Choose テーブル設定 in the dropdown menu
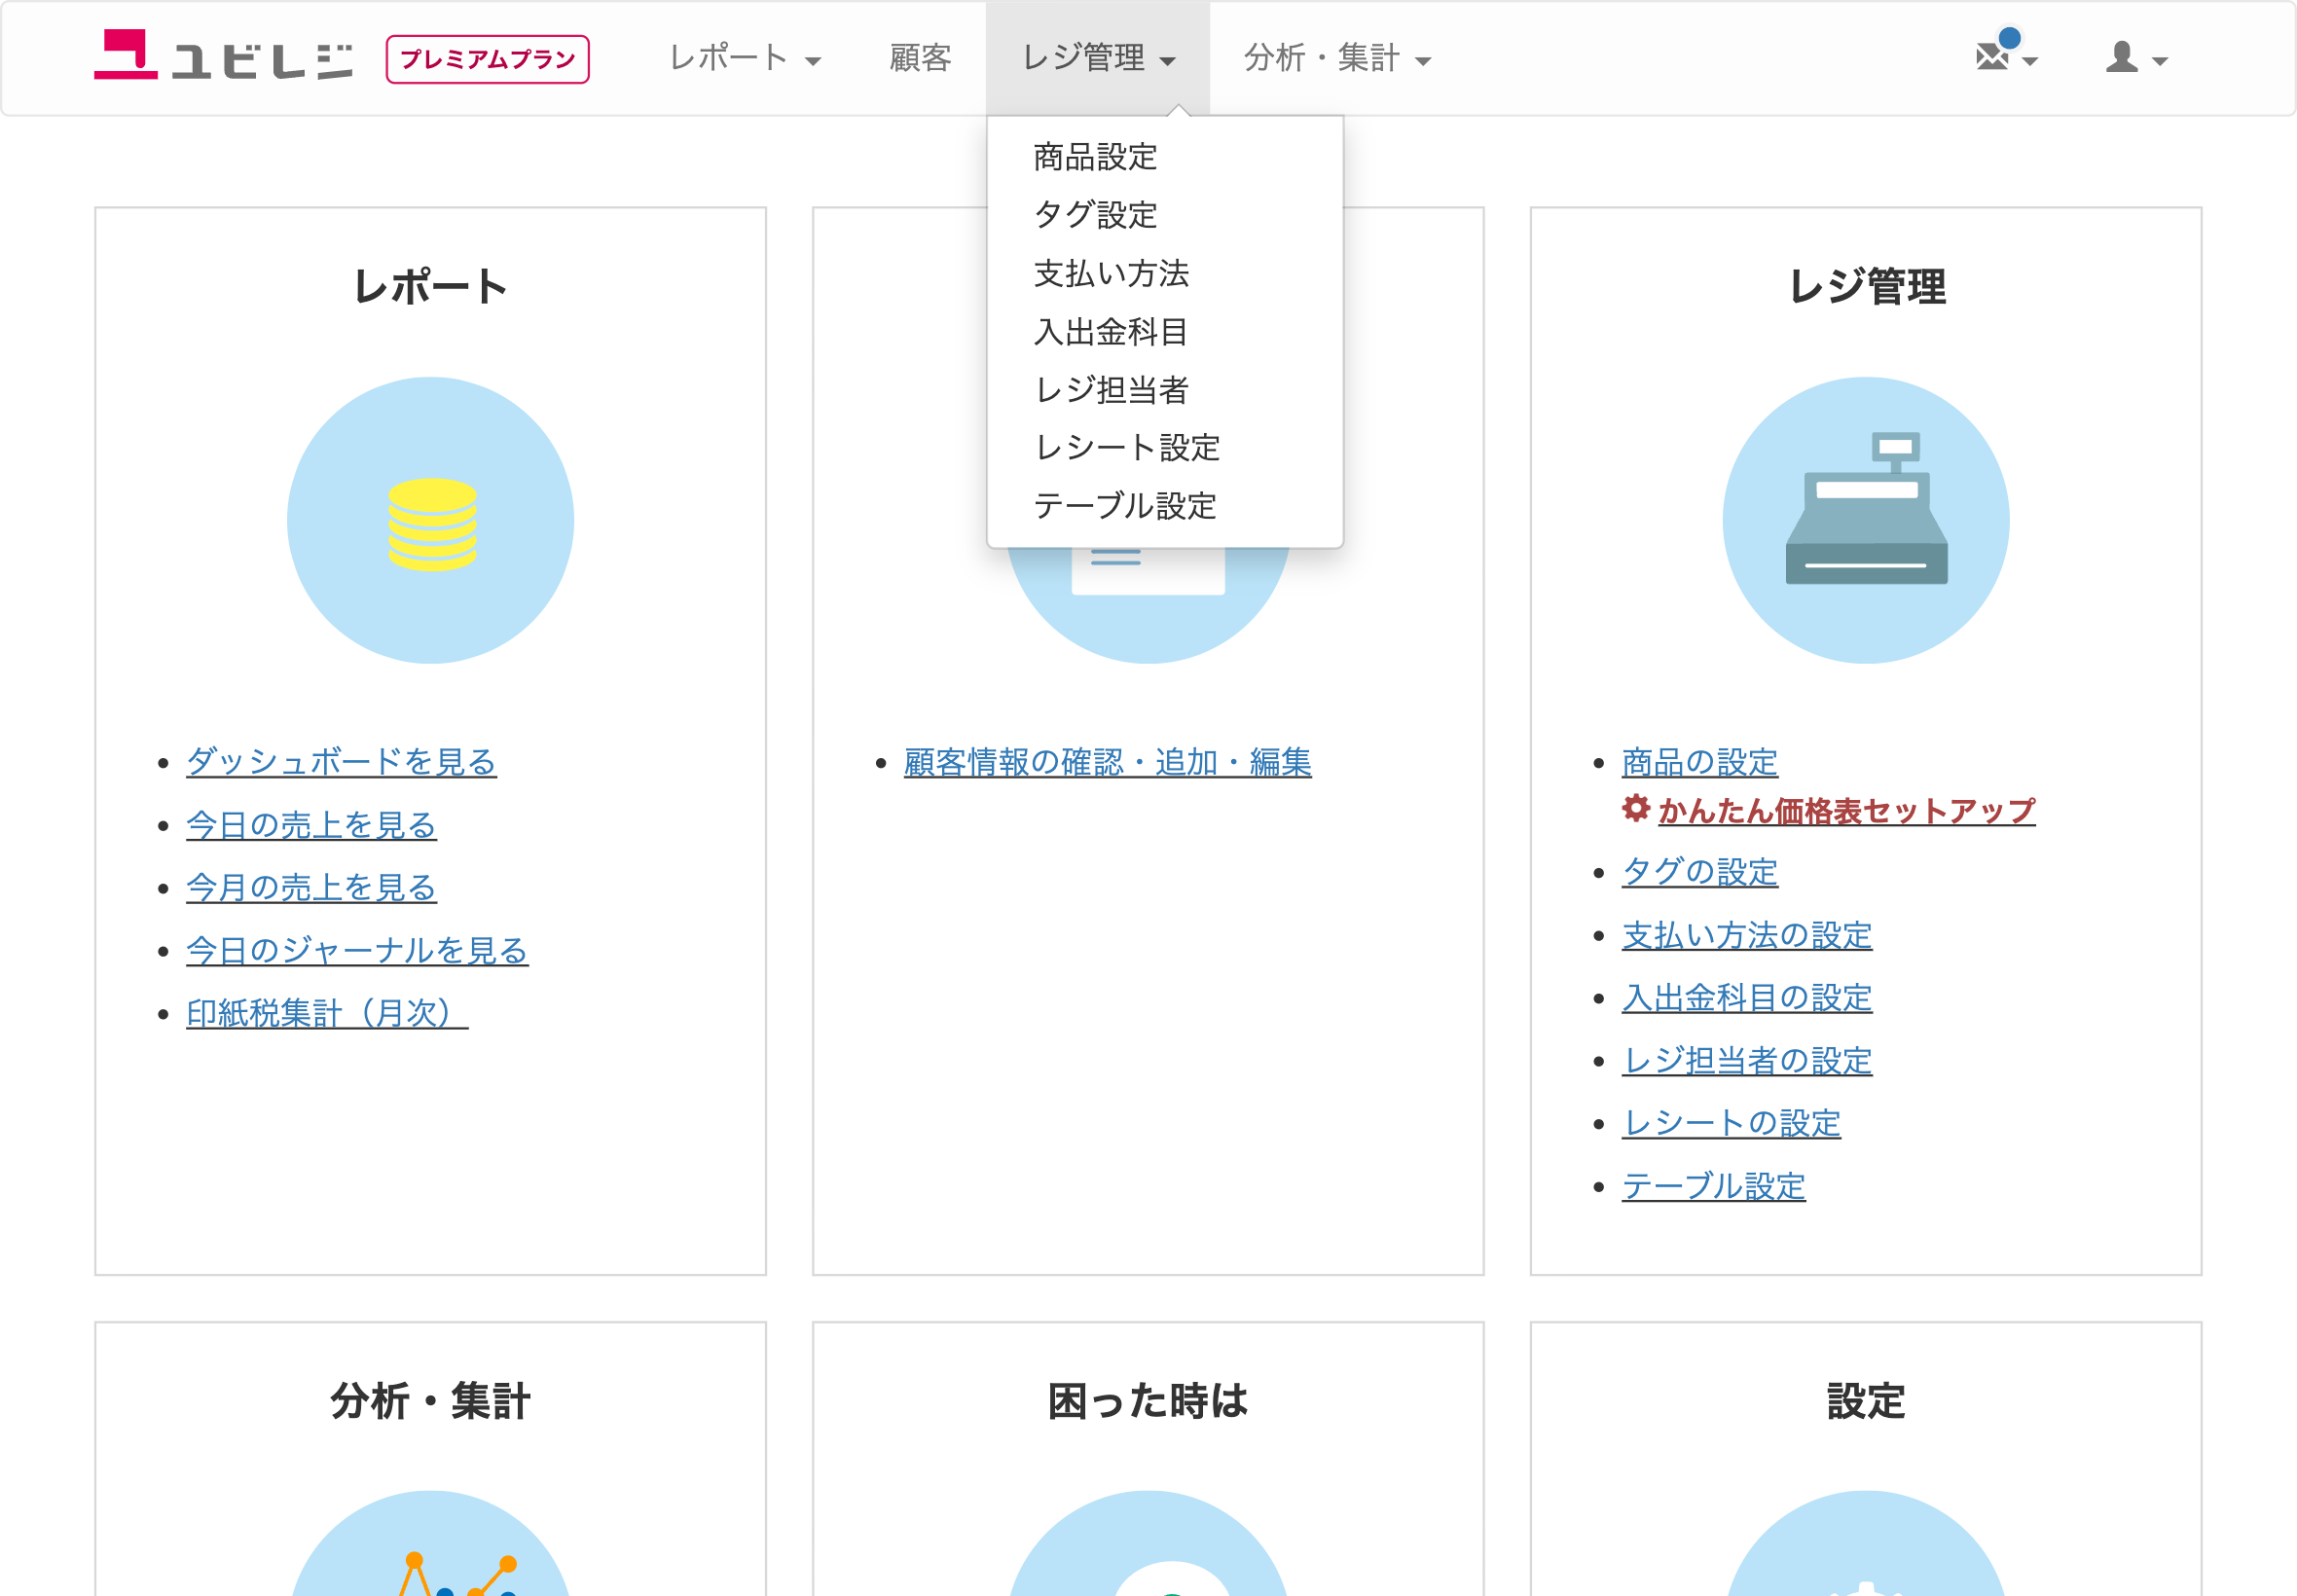The height and width of the screenshot is (1596, 2297). tap(1125, 505)
